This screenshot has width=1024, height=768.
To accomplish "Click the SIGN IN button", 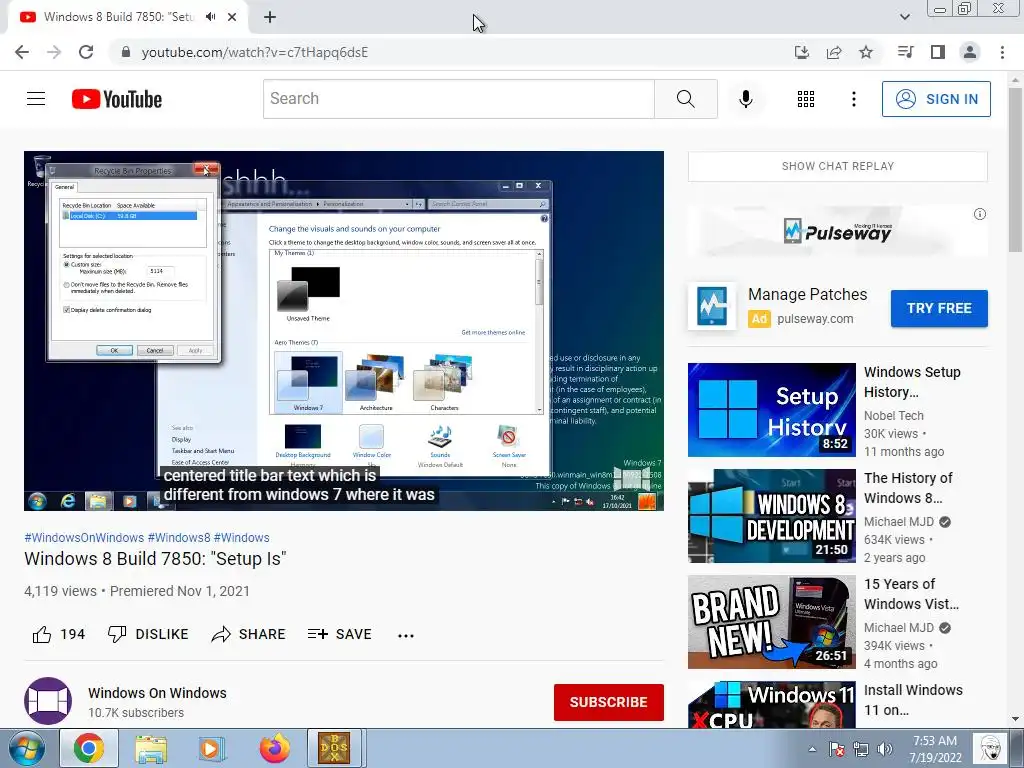I will [x=936, y=99].
